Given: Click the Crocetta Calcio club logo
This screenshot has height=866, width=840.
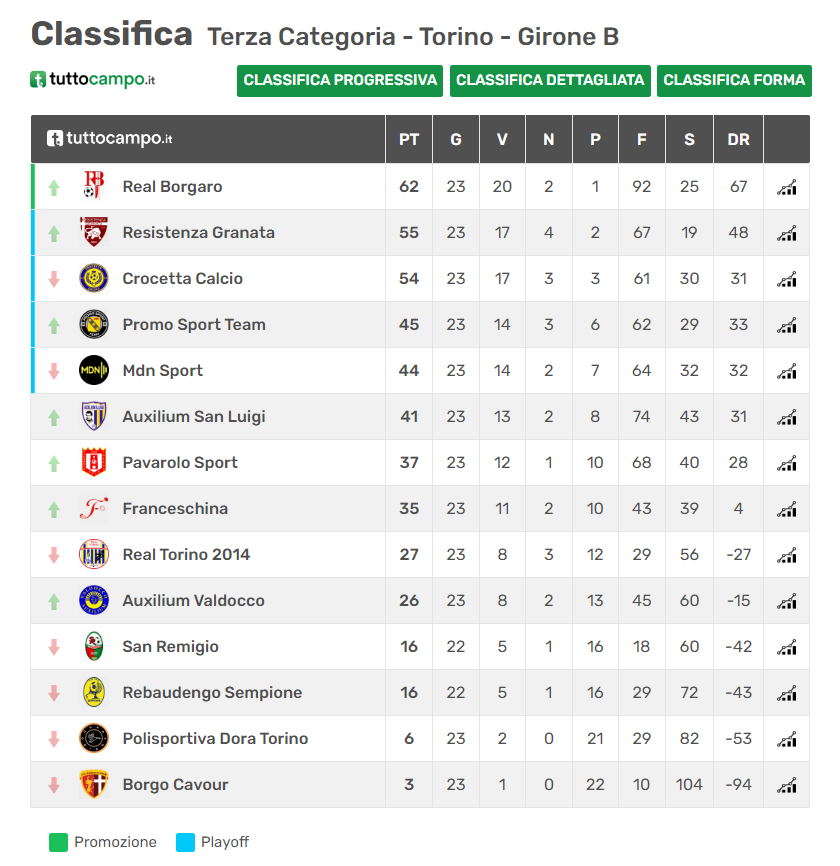Looking at the screenshot, I should (94, 279).
